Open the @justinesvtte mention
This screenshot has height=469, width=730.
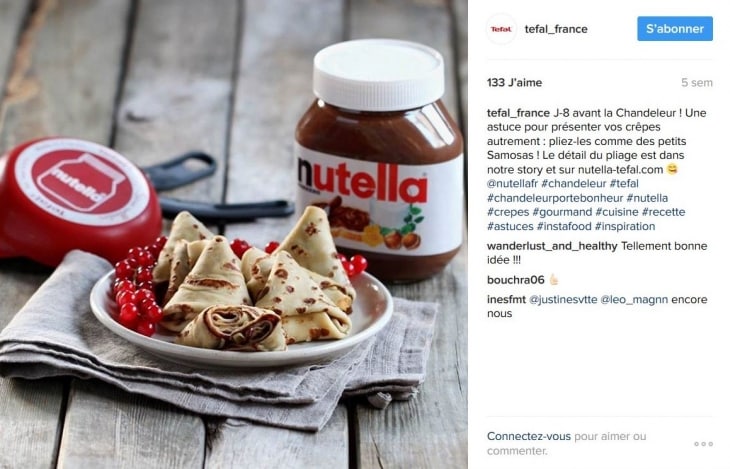[563, 299]
